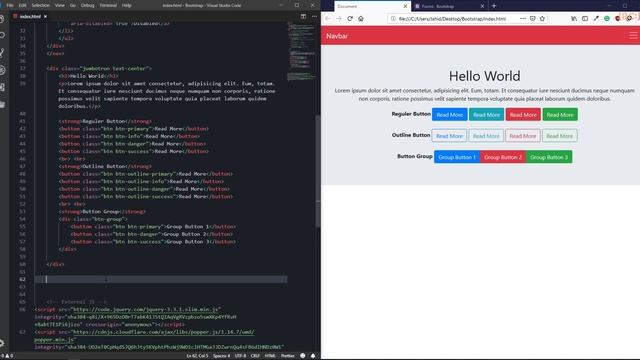
Task: Change line endings via CRLF status item
Action: 255,356
